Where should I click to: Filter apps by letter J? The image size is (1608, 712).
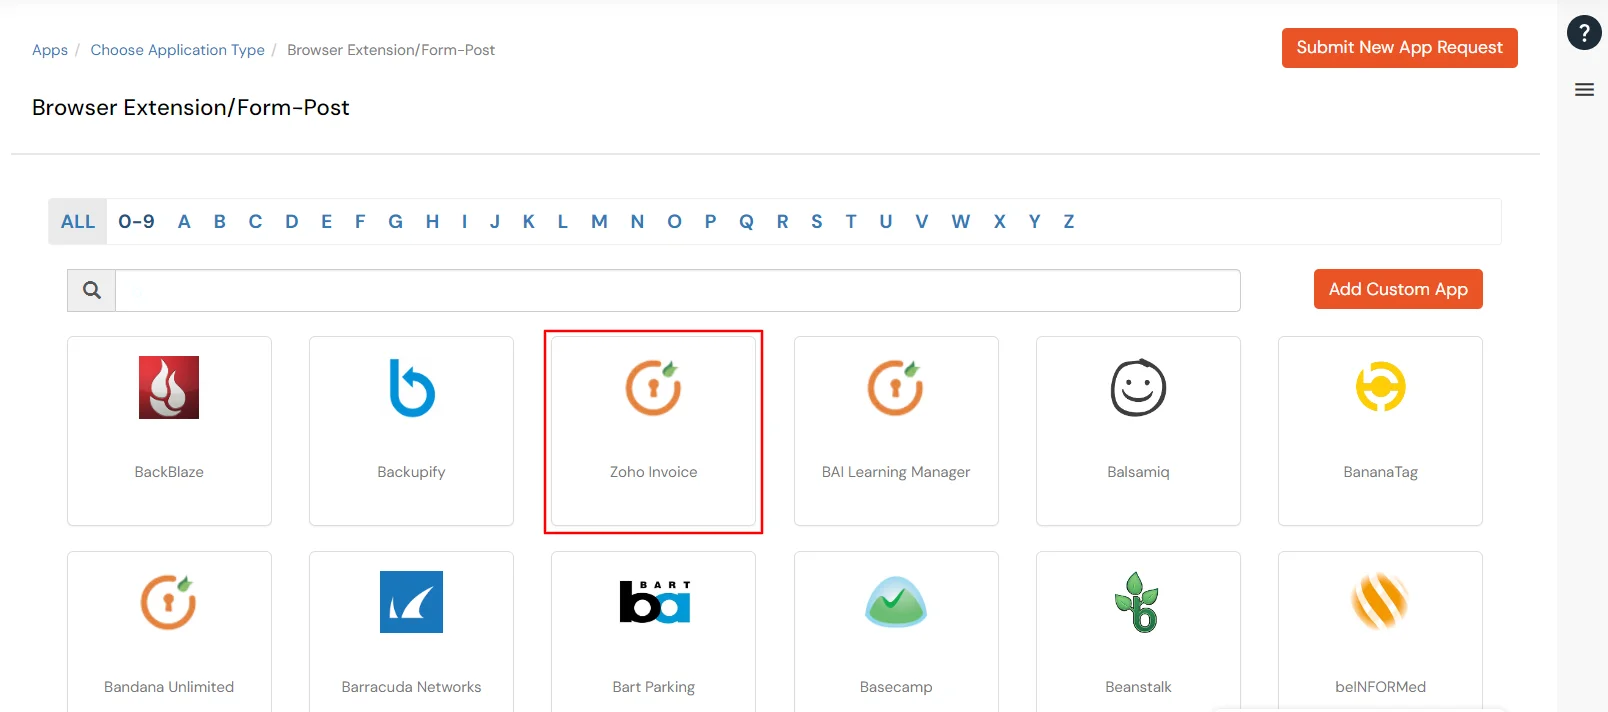pyautogui.click(x=495, y=222)
